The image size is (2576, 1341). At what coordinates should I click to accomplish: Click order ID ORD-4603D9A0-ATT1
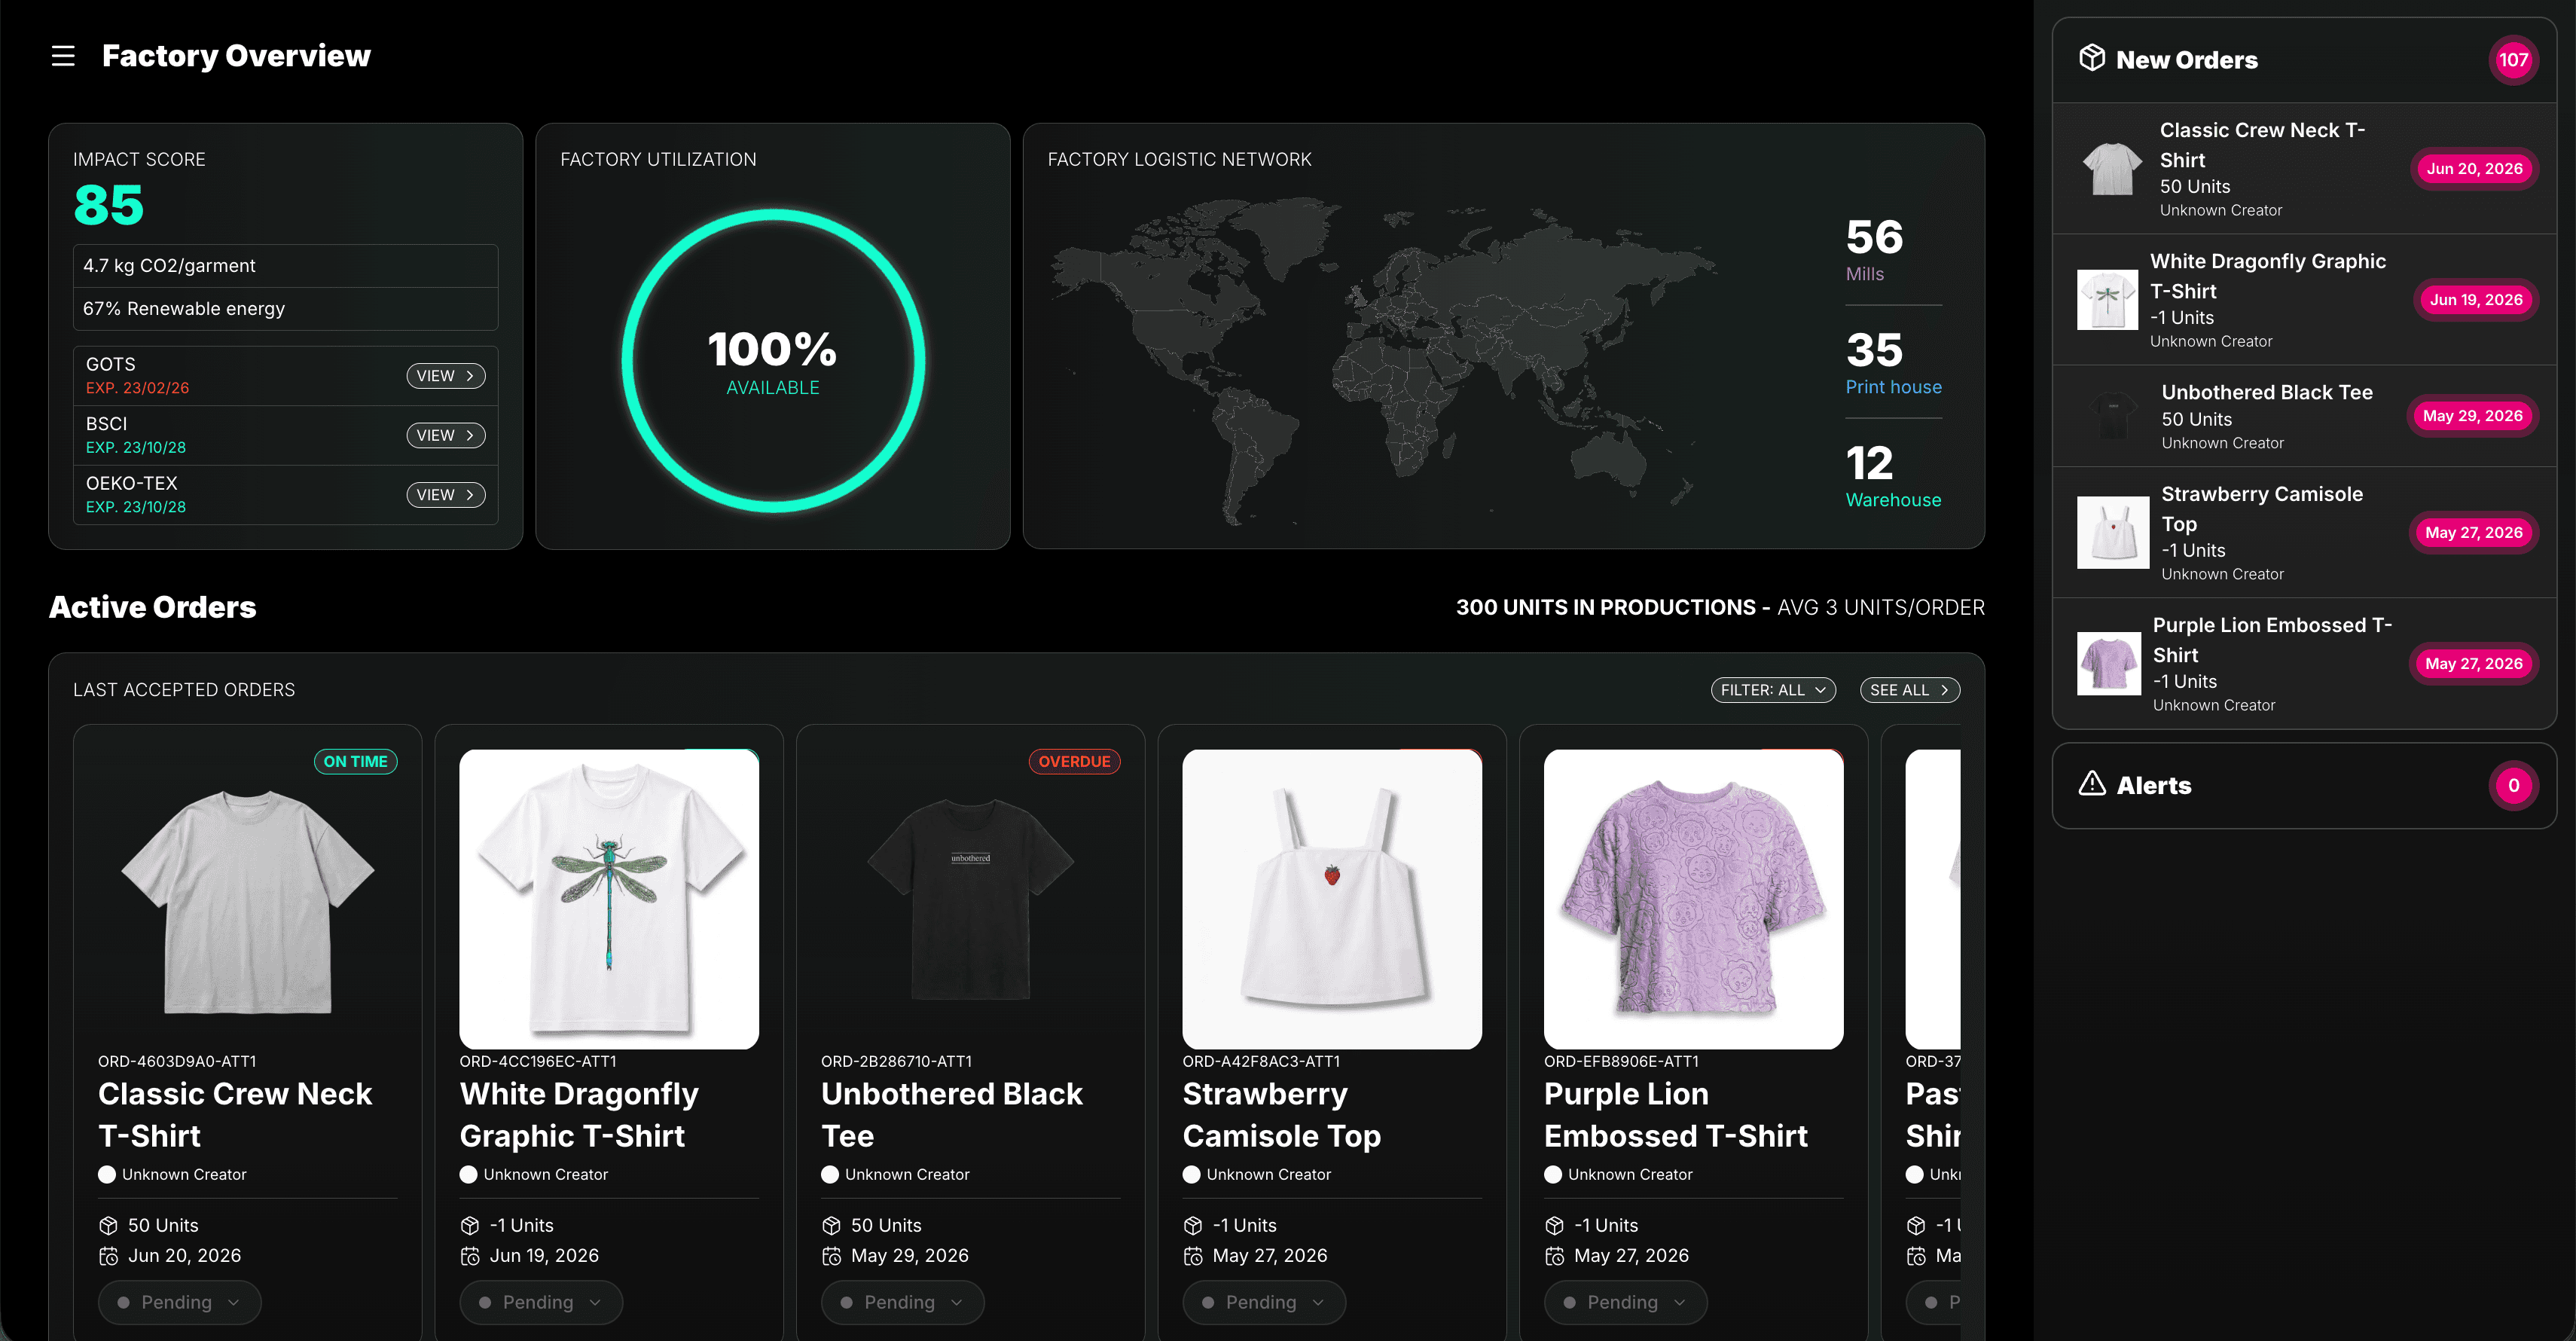[177, 1061]
